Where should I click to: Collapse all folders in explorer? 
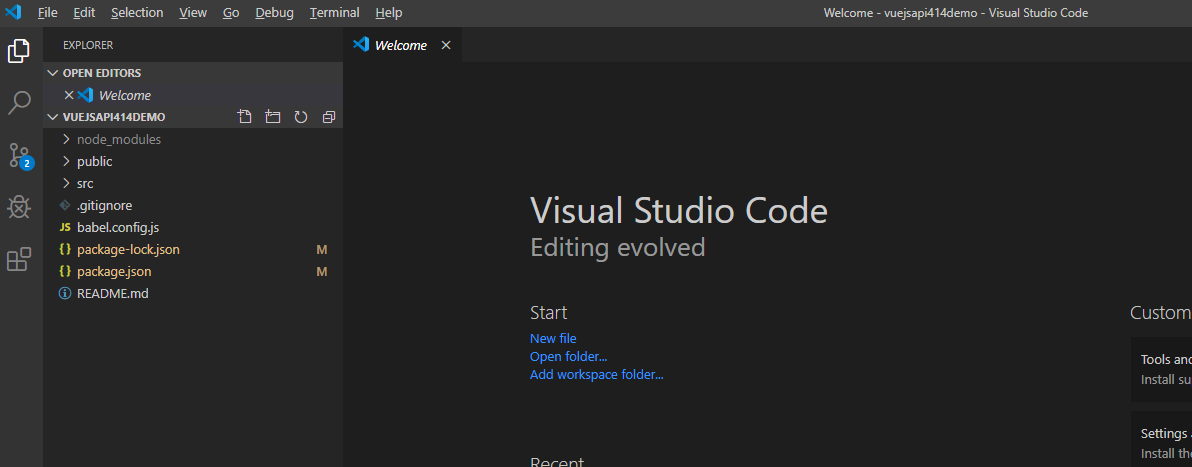tap(328, 117)
